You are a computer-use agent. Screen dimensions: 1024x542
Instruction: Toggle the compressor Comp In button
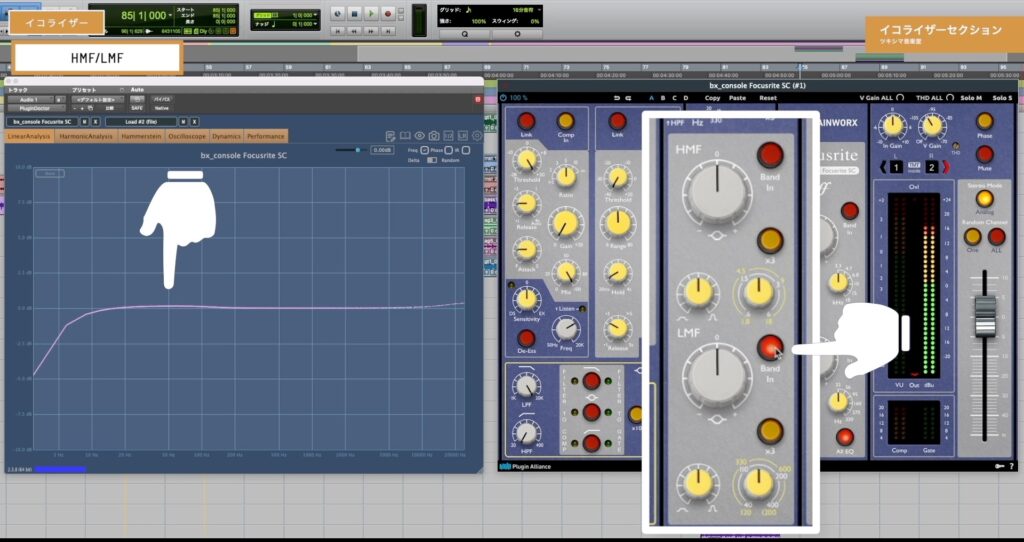coord(566,121)
